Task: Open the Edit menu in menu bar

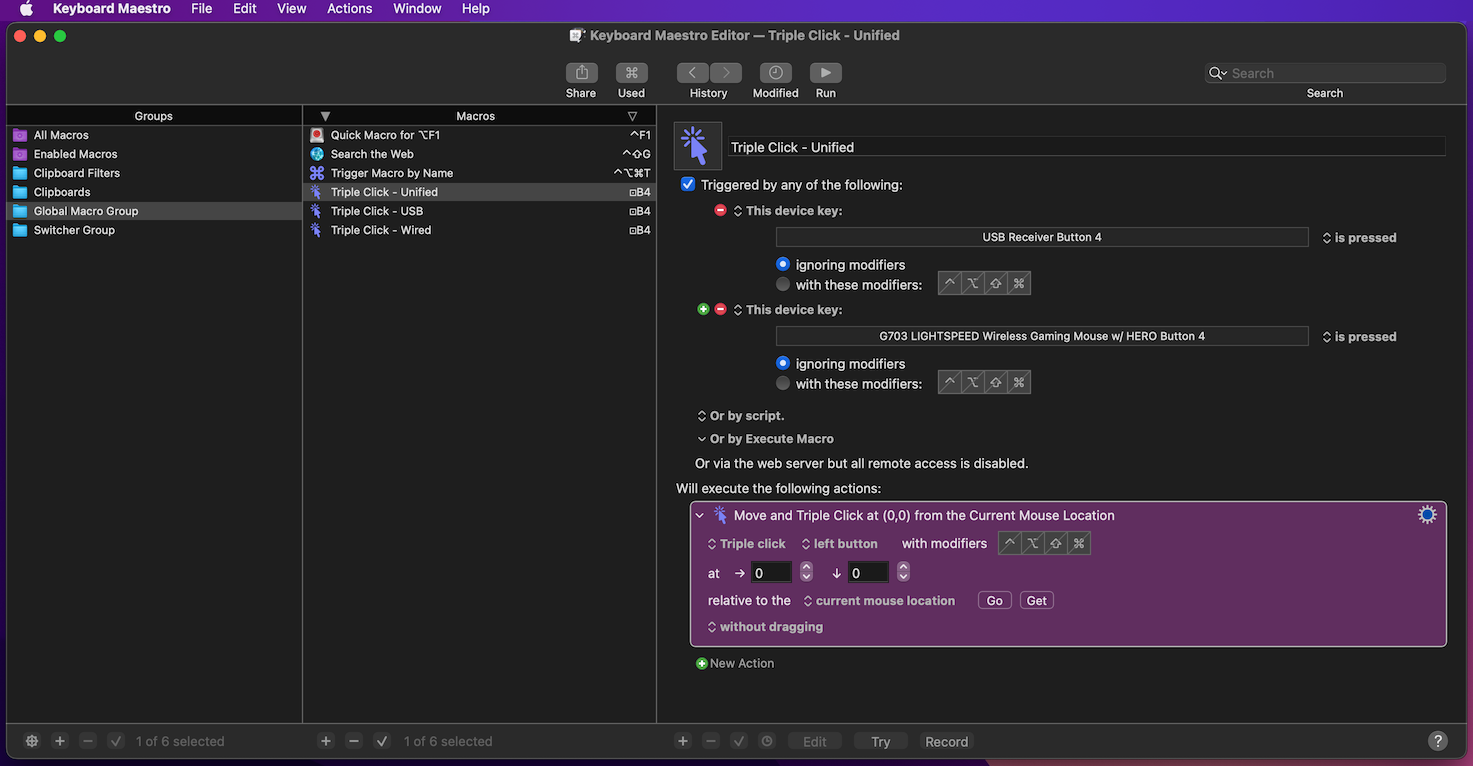Action: pyautogui.click(x=245, y=9)
